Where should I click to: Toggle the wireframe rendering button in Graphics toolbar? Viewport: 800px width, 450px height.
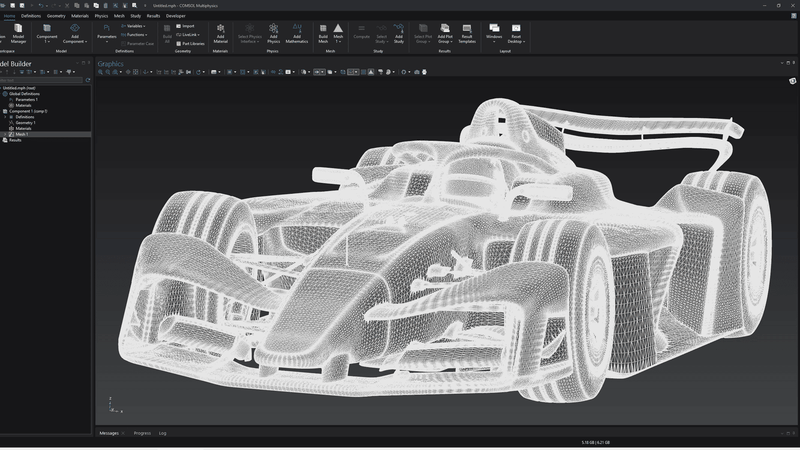pyautogui.click(x=343, y=72)
